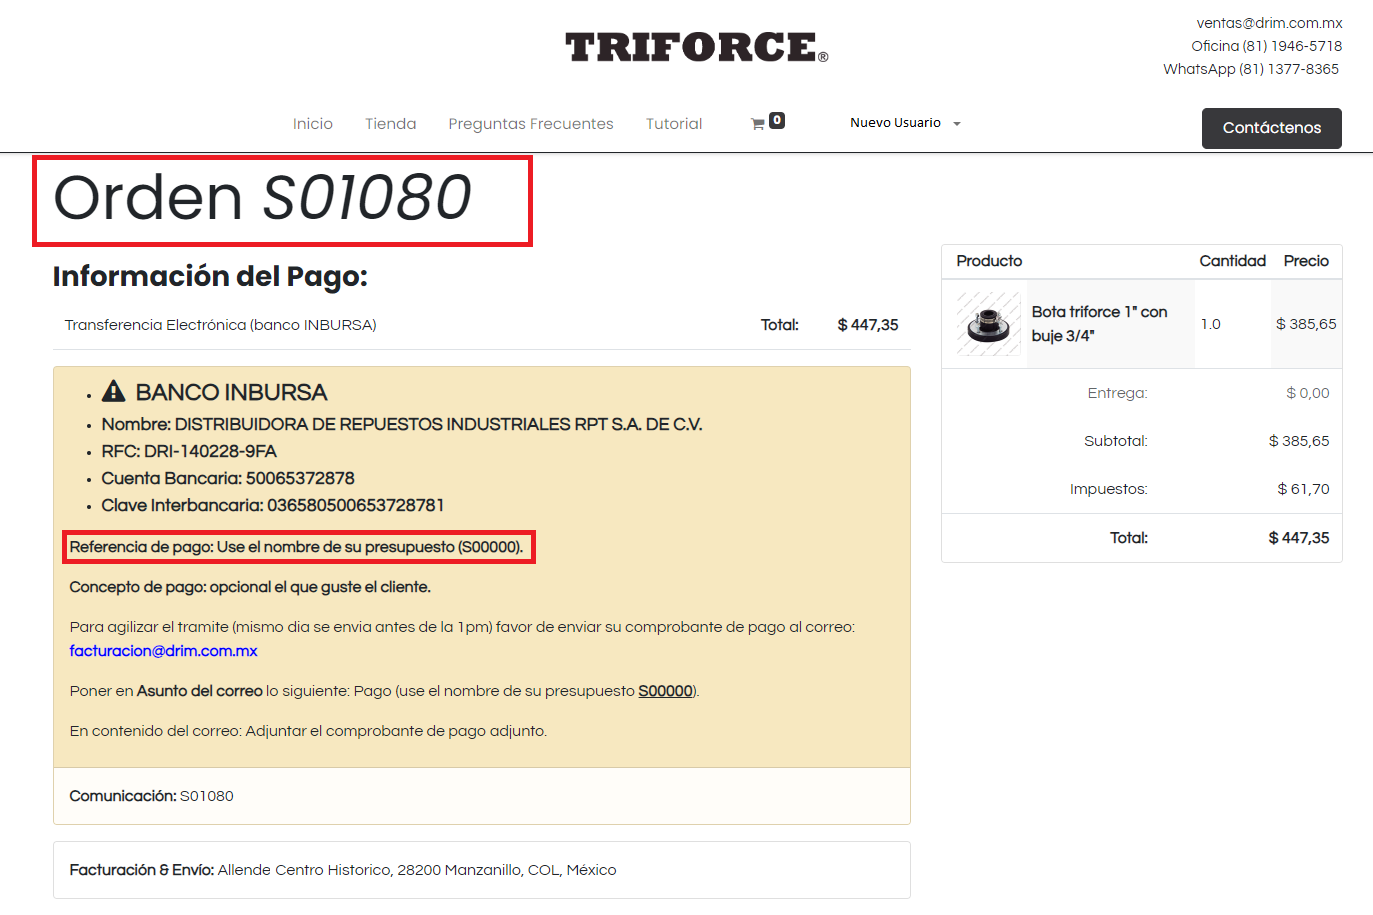
Task: Click the Subtotal $ 385,65 value
Action: [1299, 441]
